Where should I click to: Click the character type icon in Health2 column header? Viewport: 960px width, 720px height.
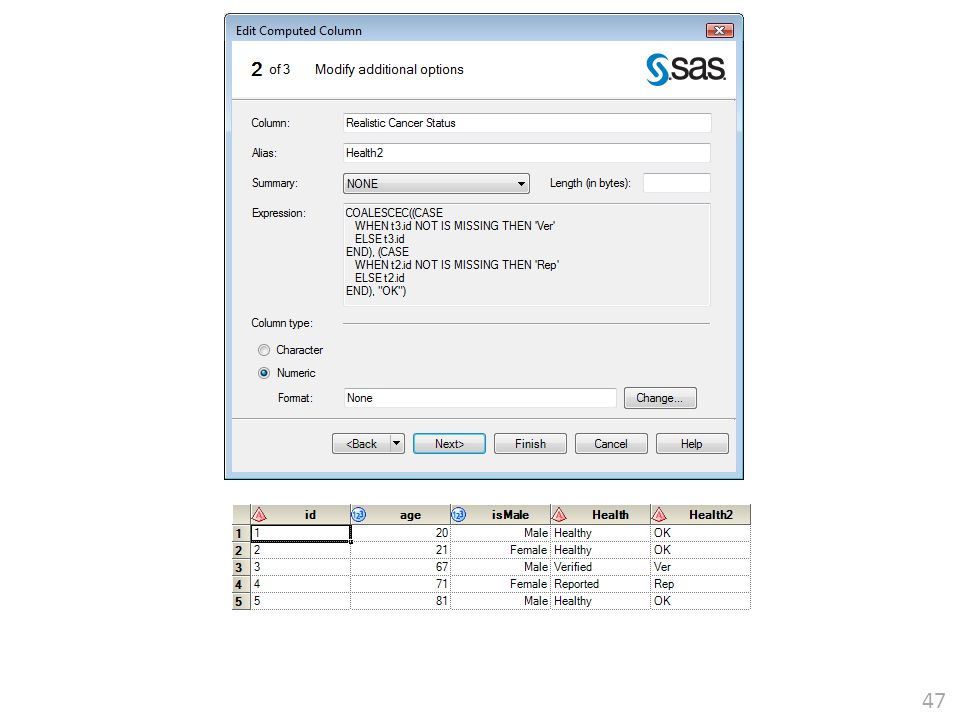[x=659, y=515]
